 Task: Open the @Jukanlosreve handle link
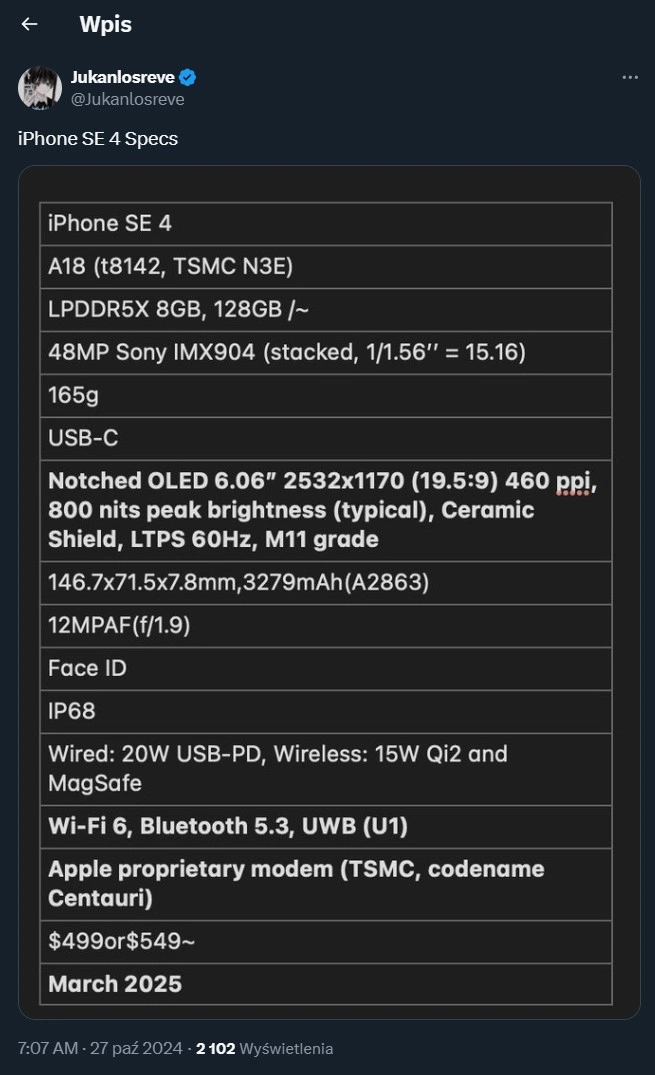[128, 99]
